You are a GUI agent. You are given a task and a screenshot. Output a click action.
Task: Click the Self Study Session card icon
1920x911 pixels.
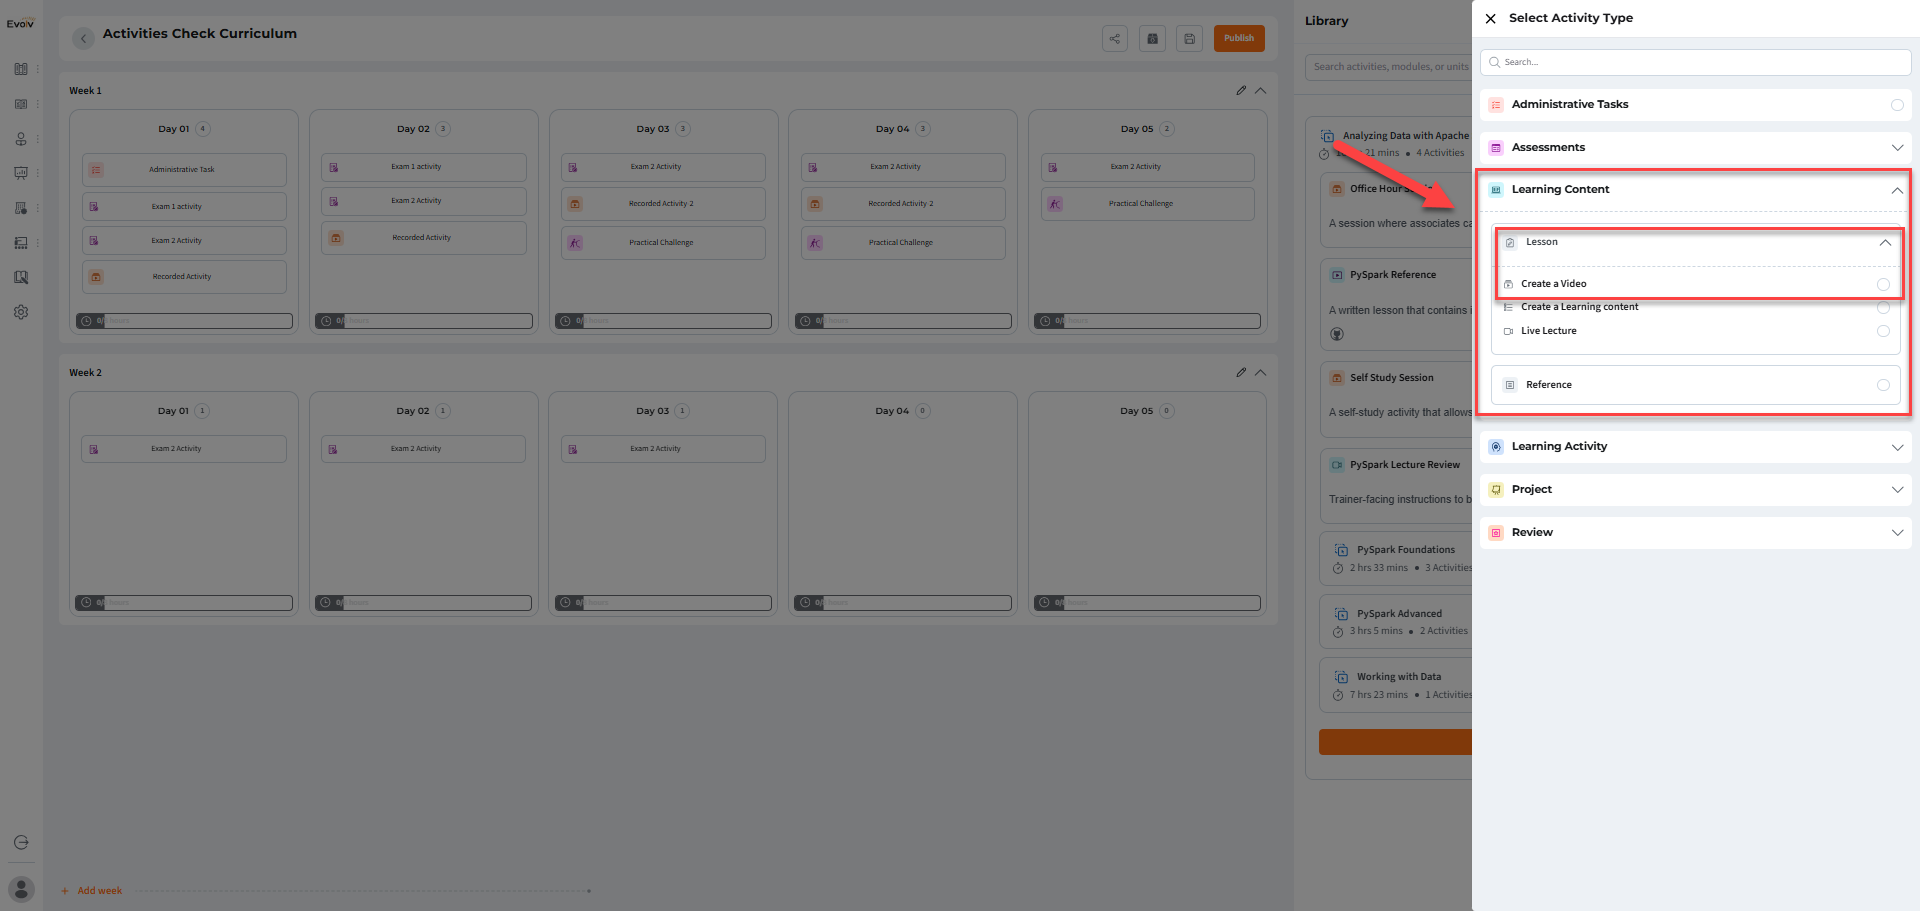1337,378
